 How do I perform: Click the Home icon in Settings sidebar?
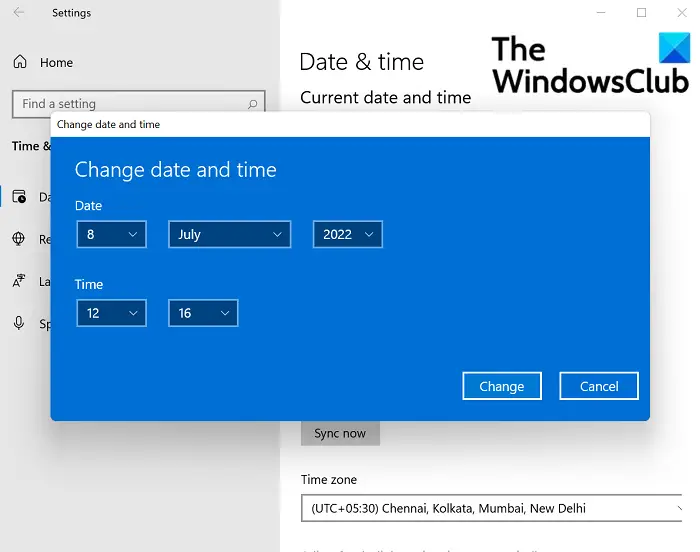pos(20,62)
